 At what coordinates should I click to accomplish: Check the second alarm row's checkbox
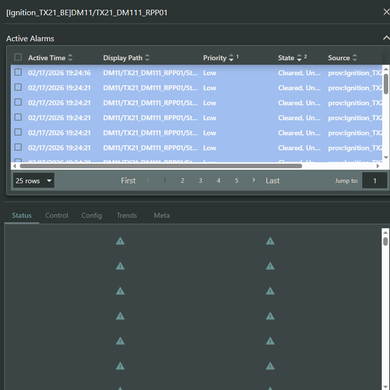point(18,87)
